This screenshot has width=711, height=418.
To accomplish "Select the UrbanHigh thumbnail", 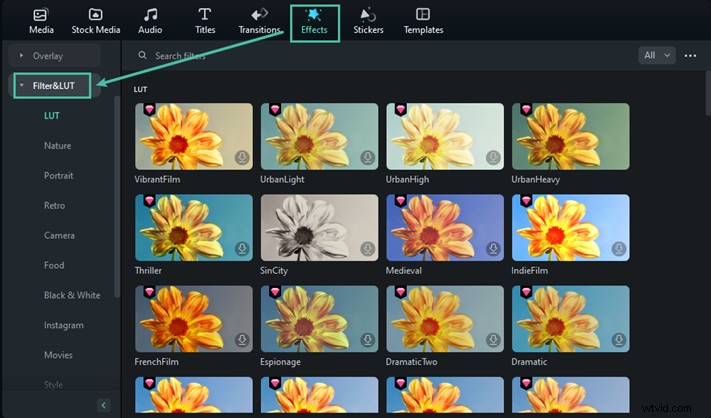I will (445, 136).
